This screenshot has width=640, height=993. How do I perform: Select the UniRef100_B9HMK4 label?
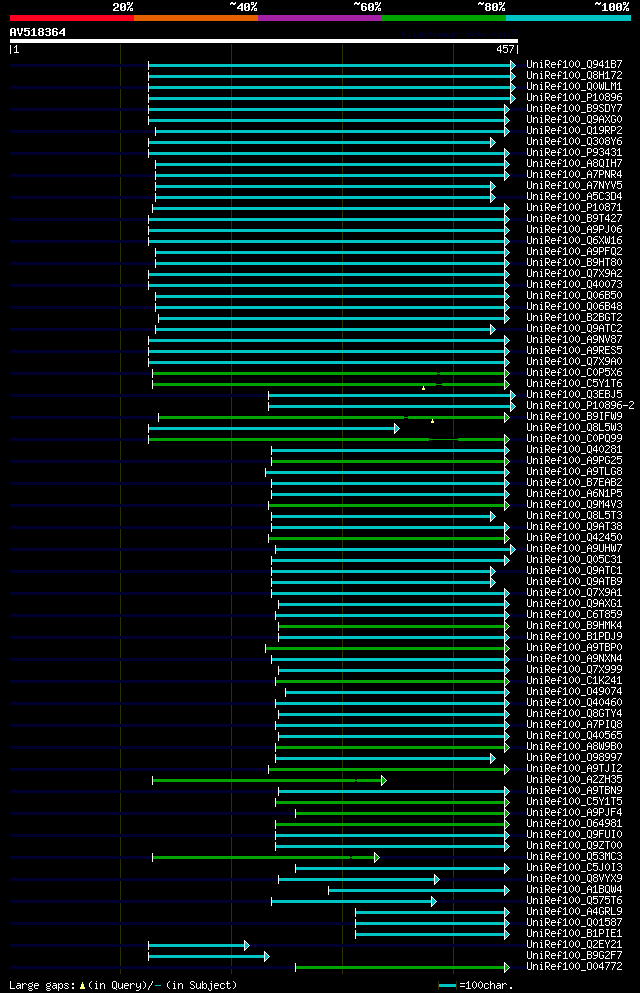click(574, 626)
